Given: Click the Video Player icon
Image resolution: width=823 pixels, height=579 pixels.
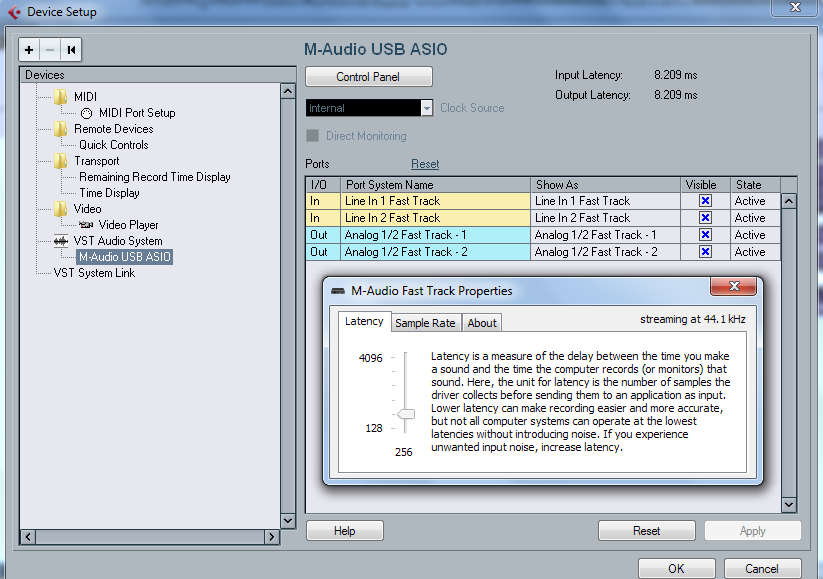Looking at the screenshot, I should pos(86,225).
